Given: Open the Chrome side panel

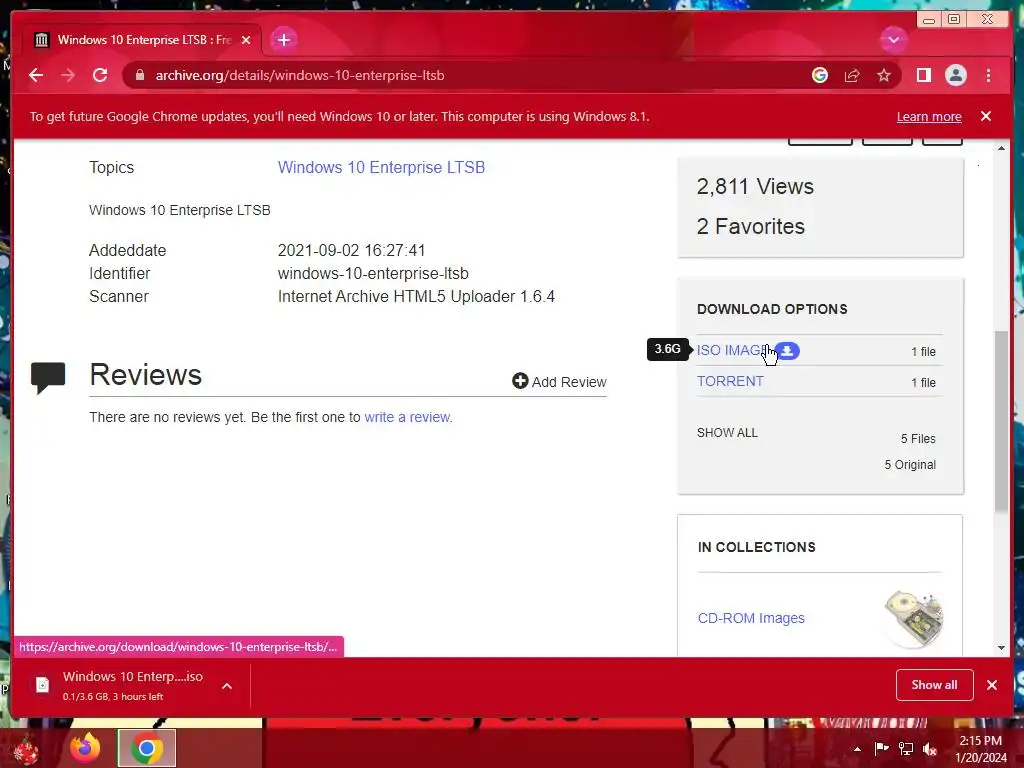Looking at the screenshot, I should 923,75.
